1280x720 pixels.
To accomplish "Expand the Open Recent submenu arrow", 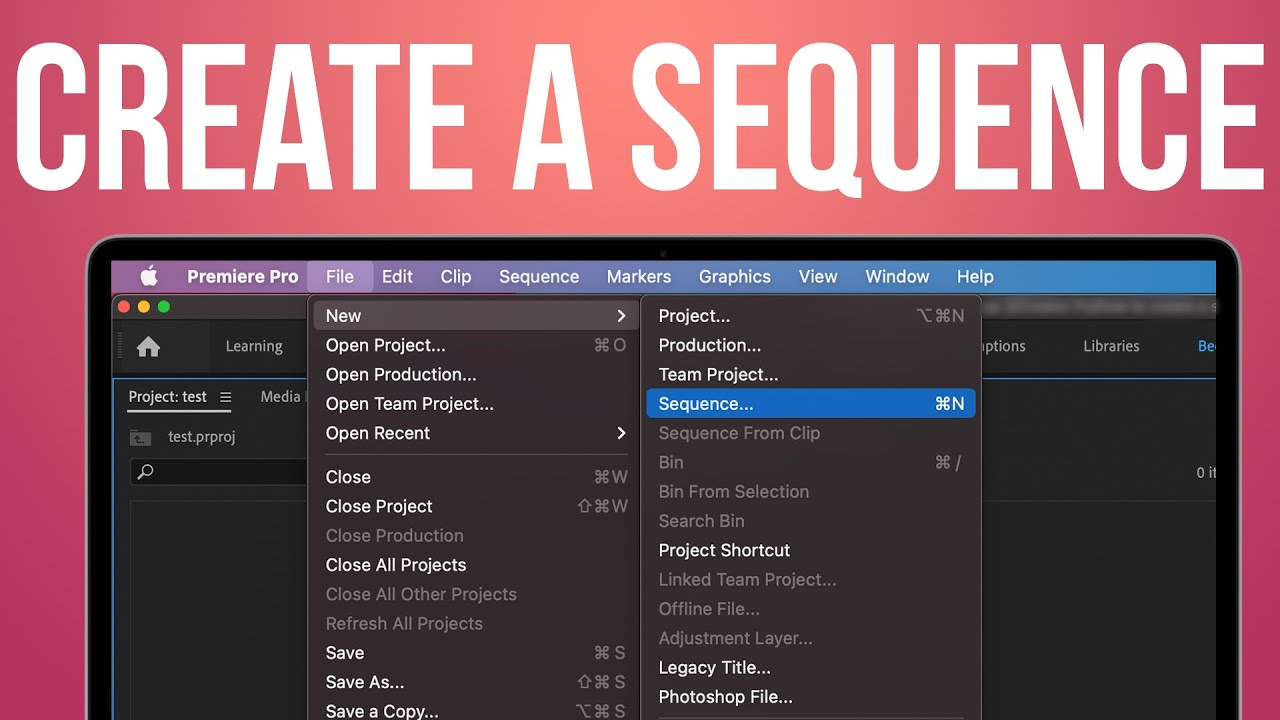I will [621, 433].
